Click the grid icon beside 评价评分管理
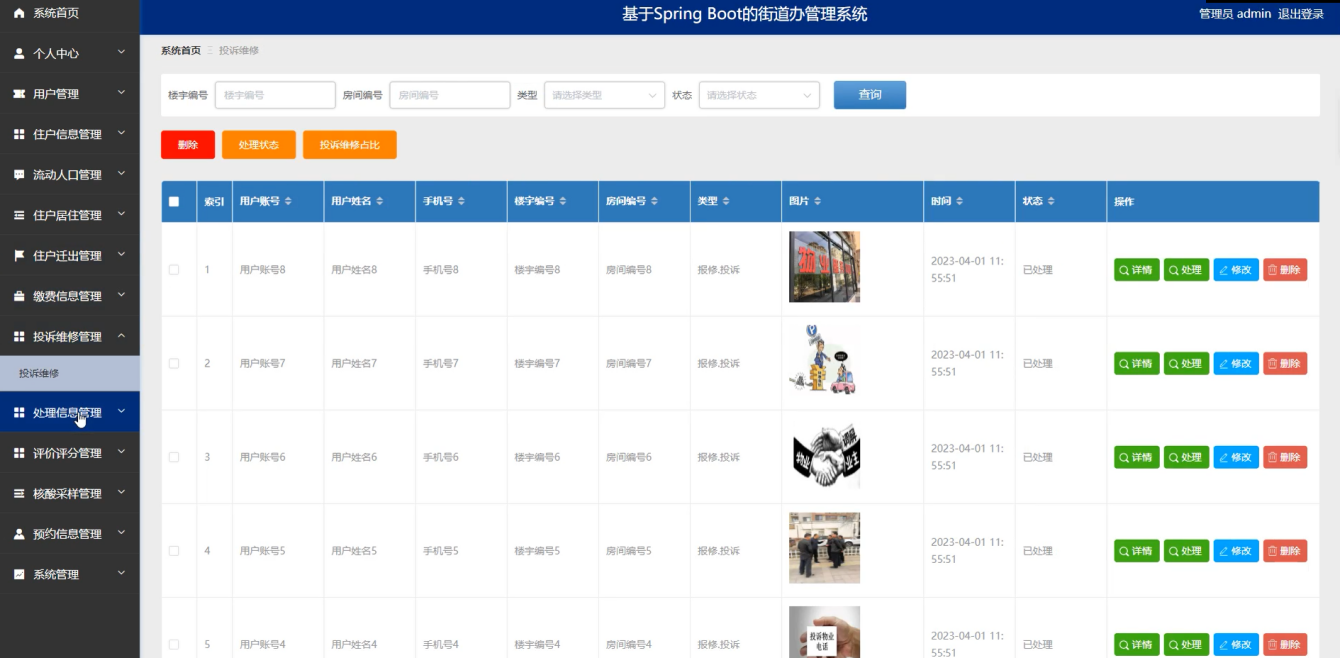Screen dimensions: 1340x658 pyautogui.click(x=19, y=453)
